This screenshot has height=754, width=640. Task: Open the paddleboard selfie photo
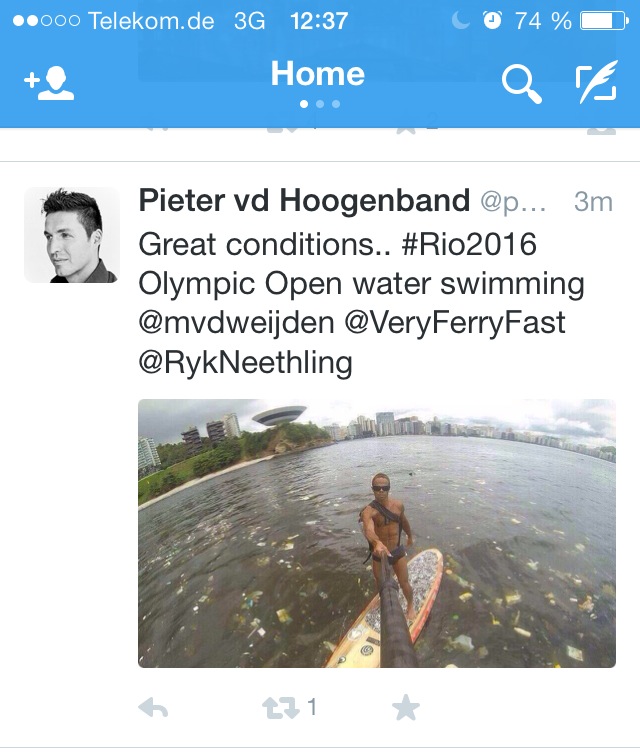coord(376,533)
